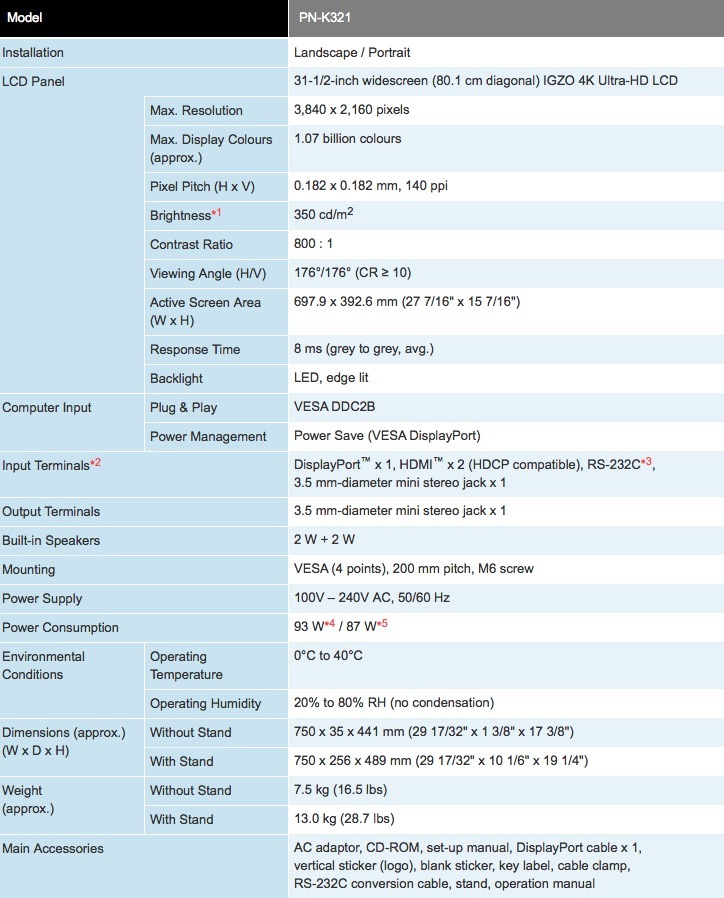Click 'With Stand' in the Weight section
Image resolution: width=724 pixels, height=898 pixels.
[182, 820]
